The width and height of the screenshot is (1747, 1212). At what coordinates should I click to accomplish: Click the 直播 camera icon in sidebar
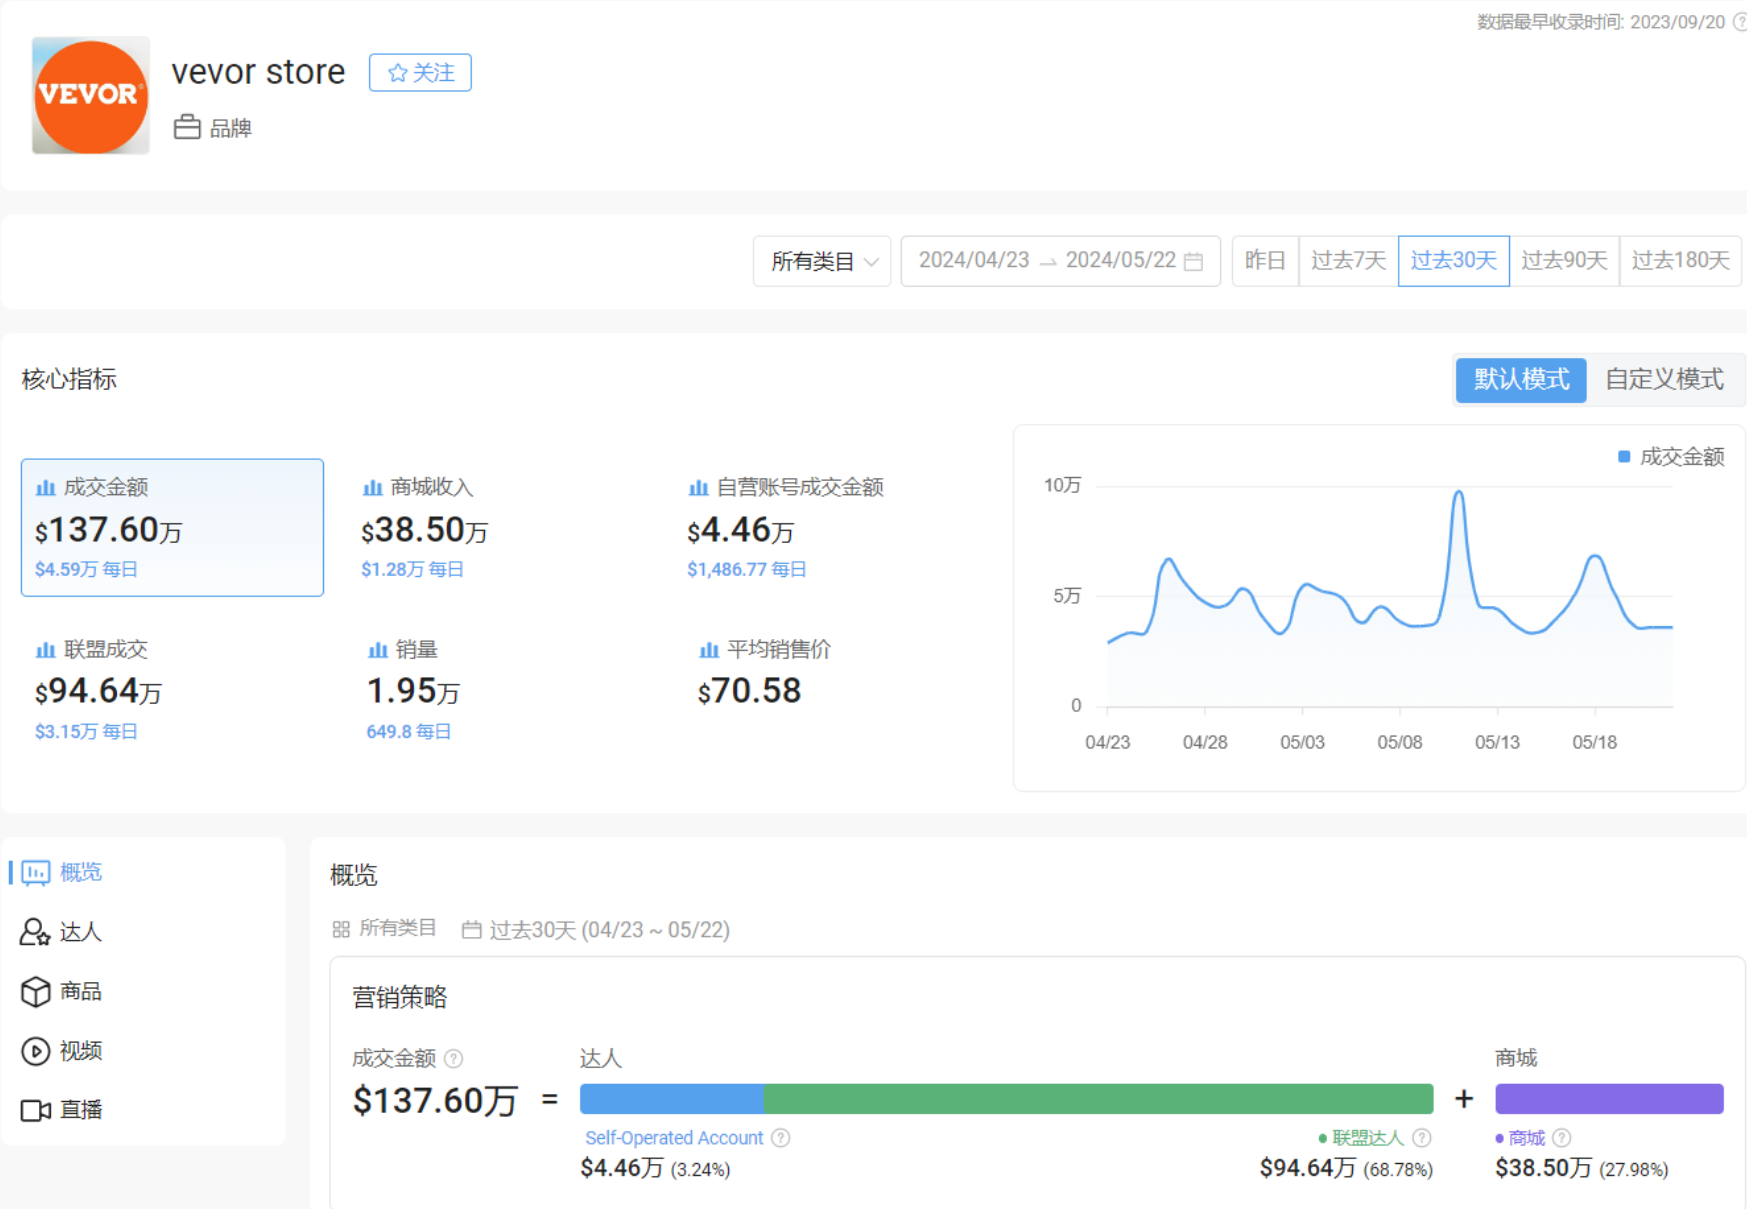coord(35,1110)
